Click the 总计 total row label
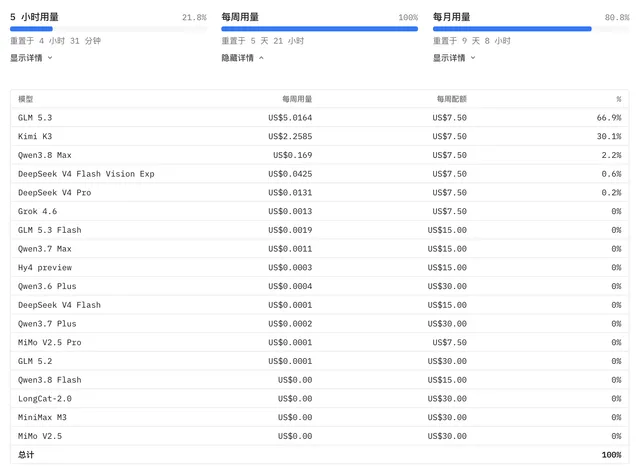640x473 pixels. click(x=26, y=455)
